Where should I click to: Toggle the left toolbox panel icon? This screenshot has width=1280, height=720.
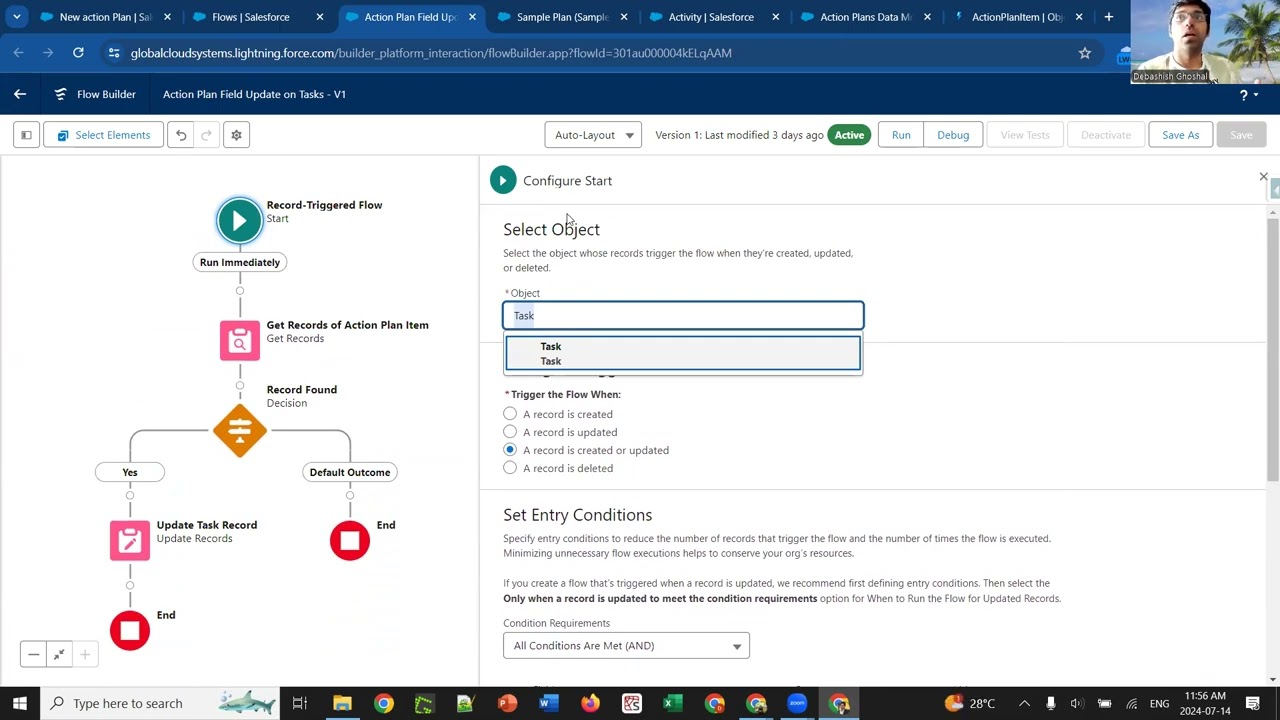27,135
